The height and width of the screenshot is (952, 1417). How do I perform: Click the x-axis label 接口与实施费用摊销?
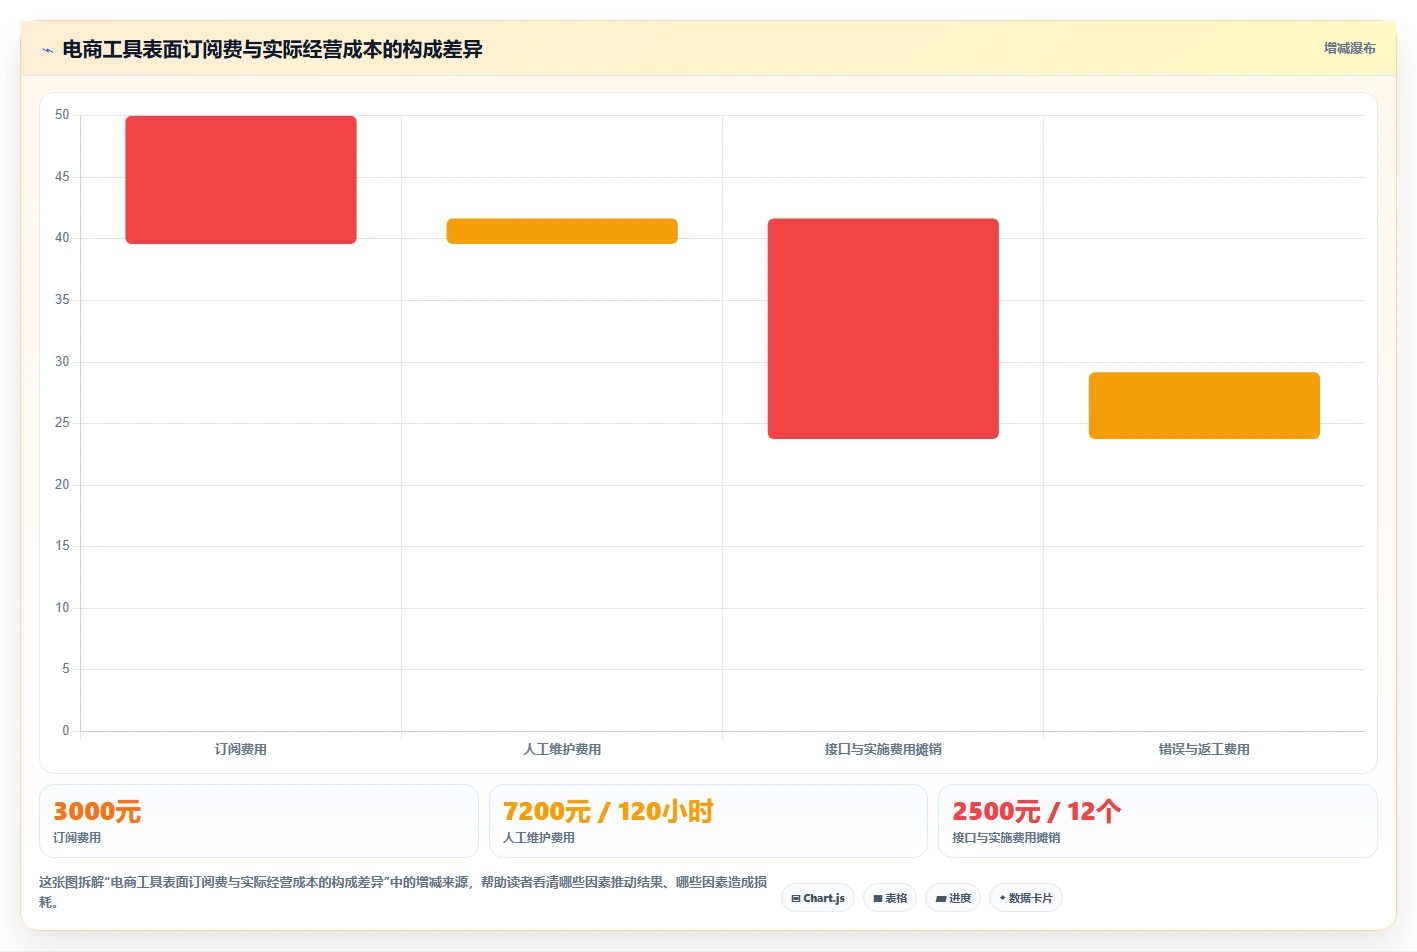coord(883,749)
